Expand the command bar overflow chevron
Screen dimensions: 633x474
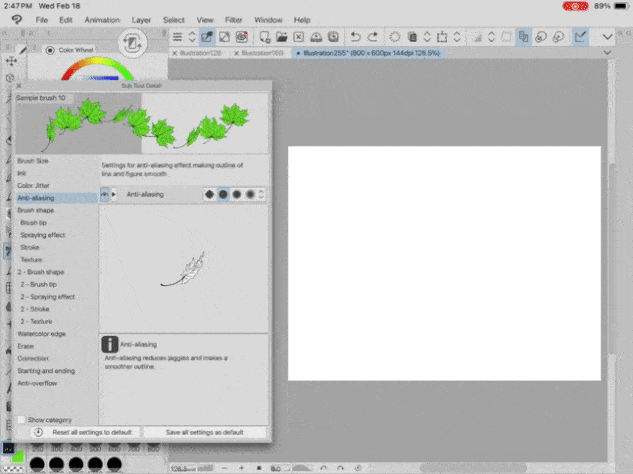(607, 37)
